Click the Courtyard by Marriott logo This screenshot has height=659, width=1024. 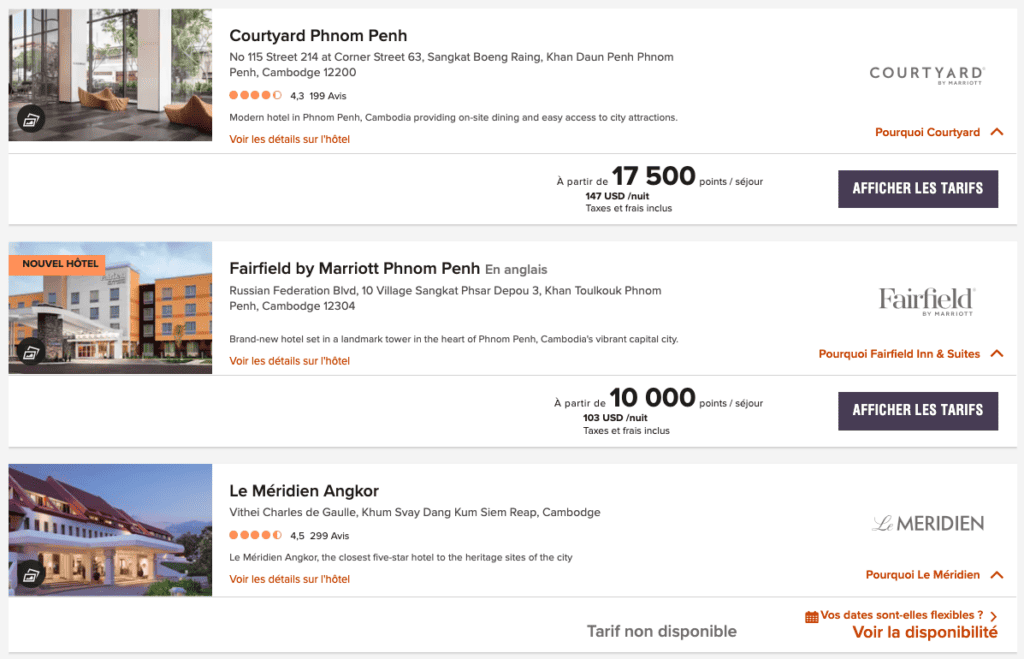[926, 75]
